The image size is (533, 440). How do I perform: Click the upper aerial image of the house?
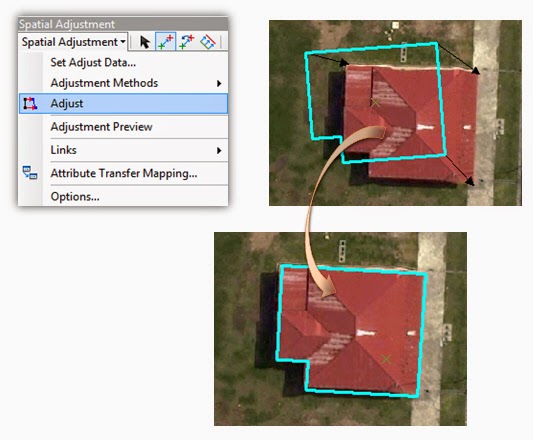395,113
